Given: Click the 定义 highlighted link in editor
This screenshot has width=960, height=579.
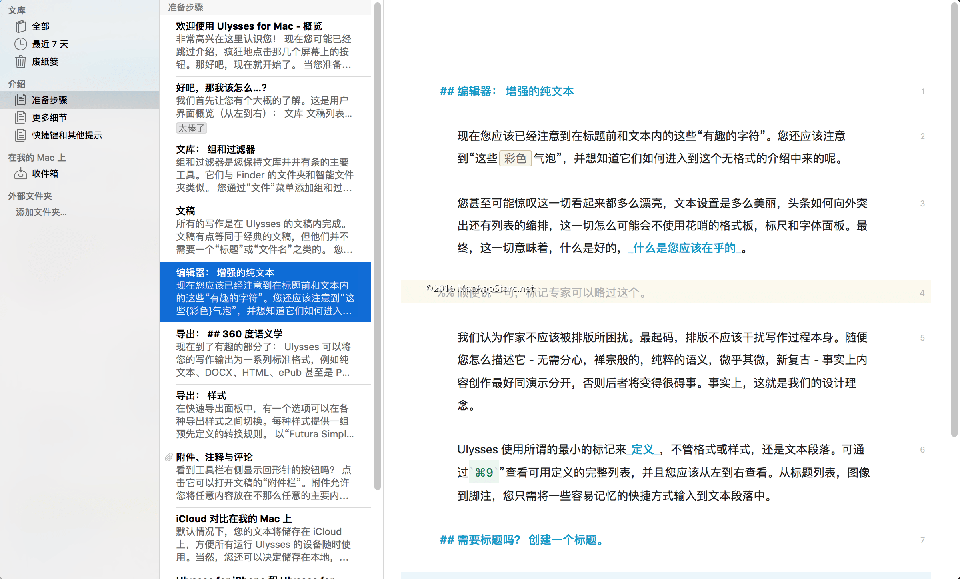Looking at the screenshot, I should (x=642, y=450).
